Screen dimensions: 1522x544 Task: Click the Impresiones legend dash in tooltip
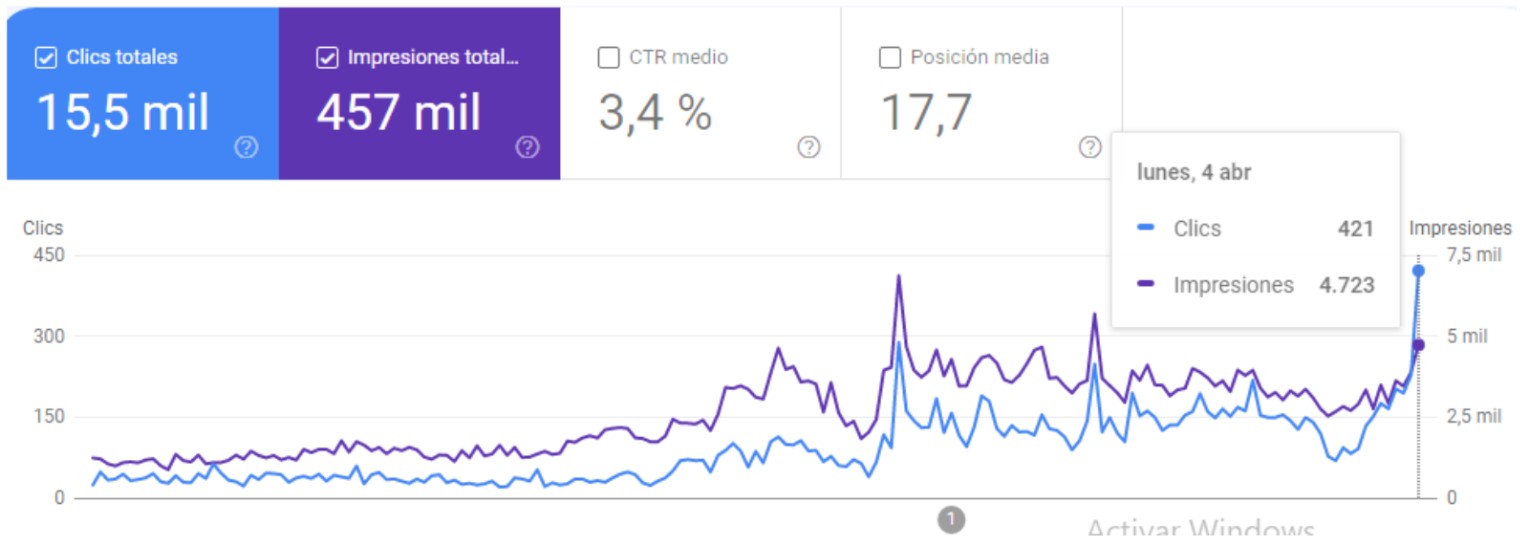tap(1147, 285)
